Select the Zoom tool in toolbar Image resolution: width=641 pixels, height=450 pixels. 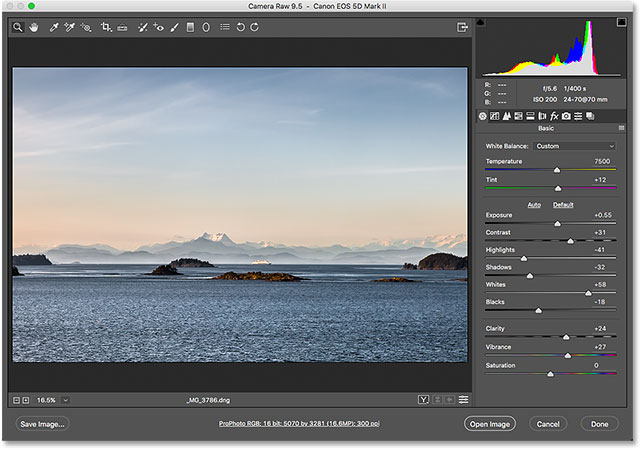coord(18,27)
